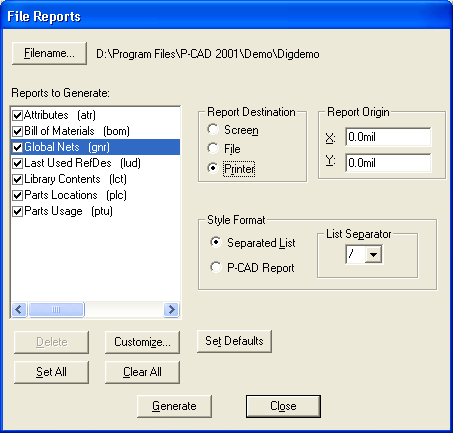This screenshot has width=453, height=433.
Task: Open the Filename... browse dialog
Action: point(49,53)
